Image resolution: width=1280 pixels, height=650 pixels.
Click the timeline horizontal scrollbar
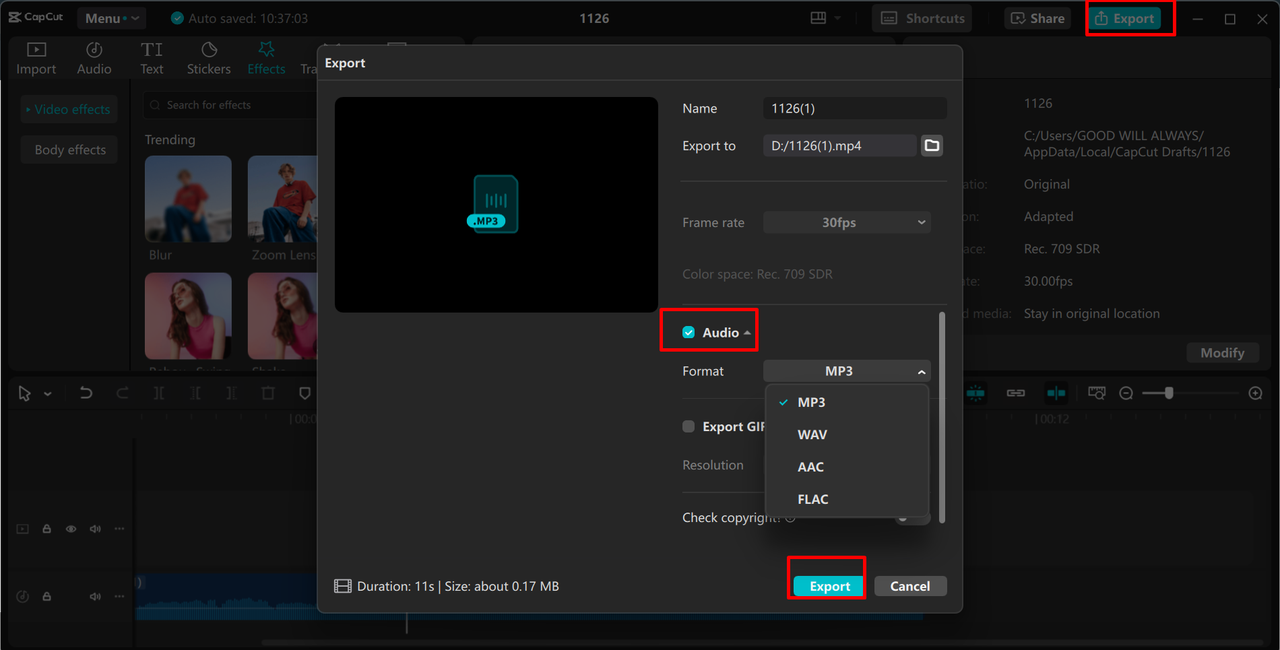[x=760, y=643]
